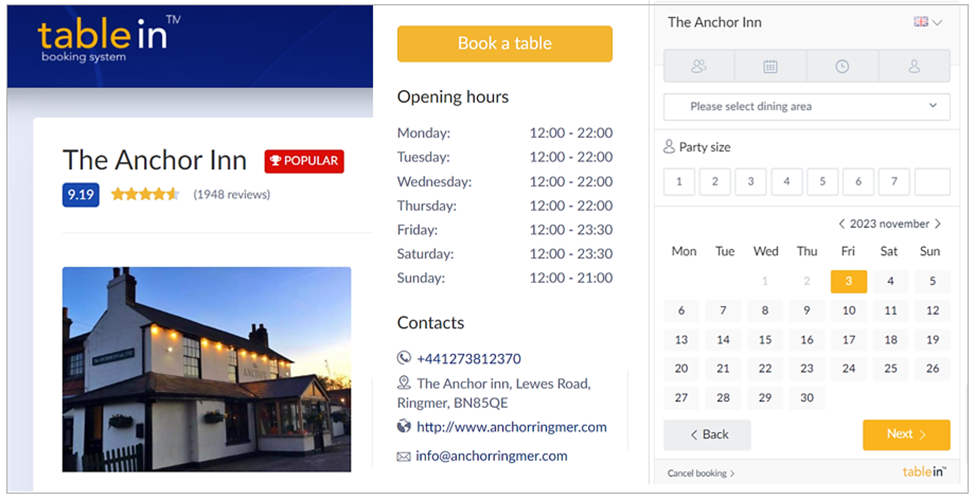Open the clock time step icon
This screenshot has width=975, height=499.
(842, 66)
